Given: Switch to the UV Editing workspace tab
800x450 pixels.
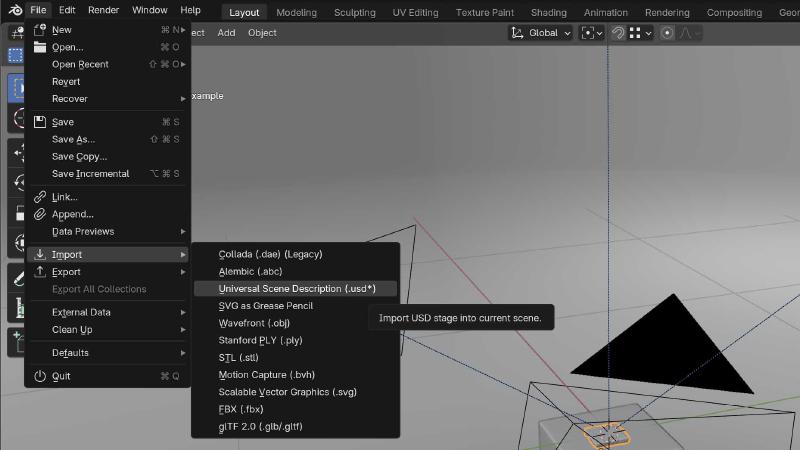Looking at the screenshot, I should pyautogui.click(x=415, y=12).
